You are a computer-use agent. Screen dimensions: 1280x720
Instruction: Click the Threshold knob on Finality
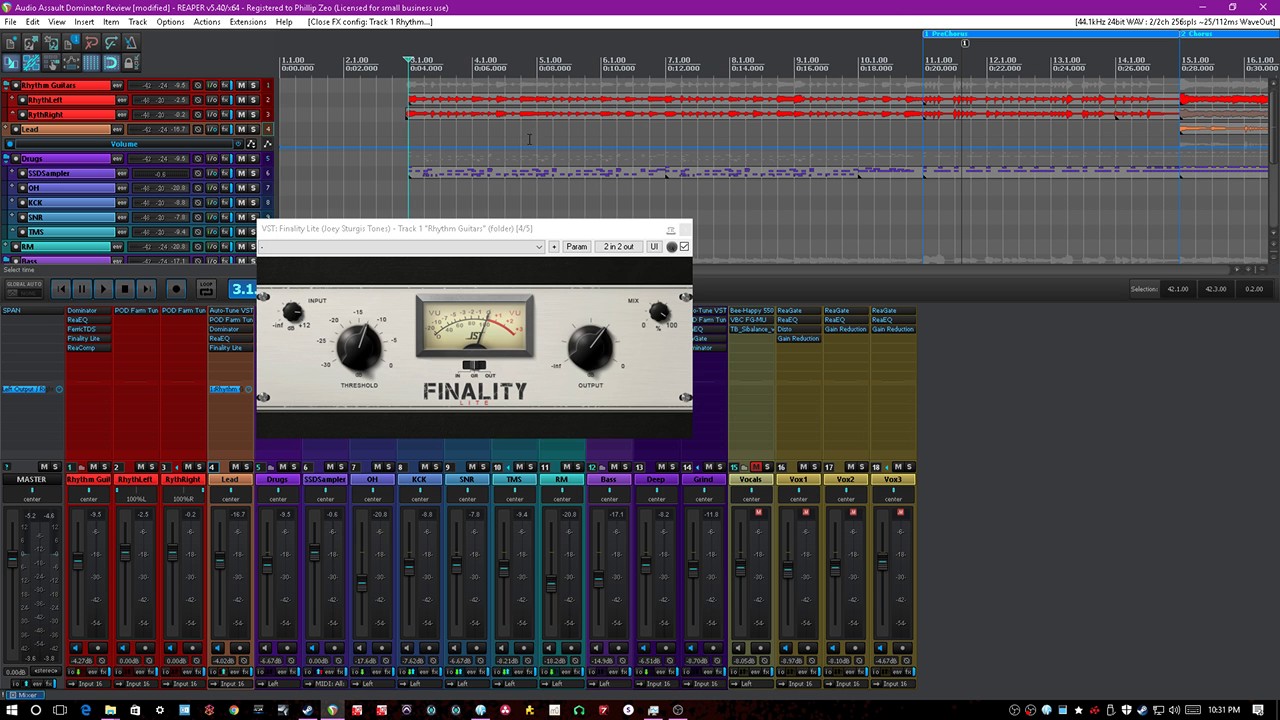click(x=358, y=347)
